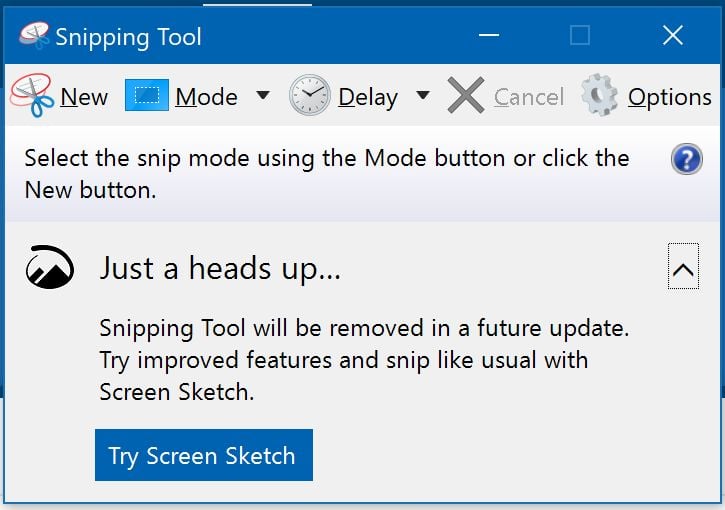Click the New text label
The width and height of the screenshot is (725, 510).
click(x=84, y=97)
